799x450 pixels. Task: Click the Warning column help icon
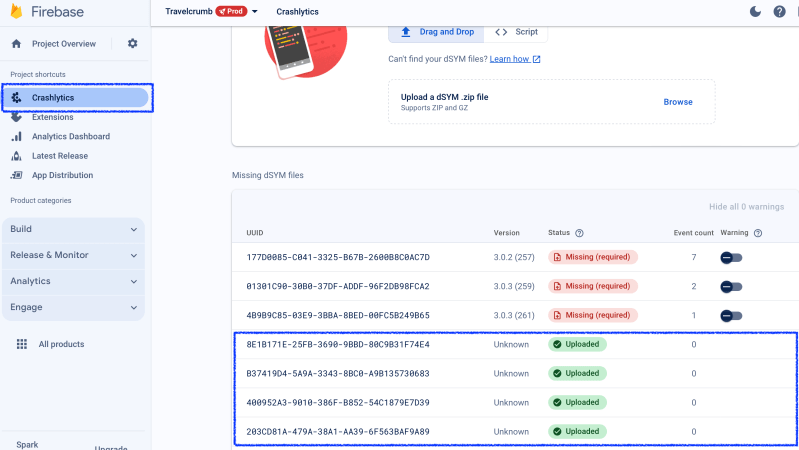[x=757, y=233]
